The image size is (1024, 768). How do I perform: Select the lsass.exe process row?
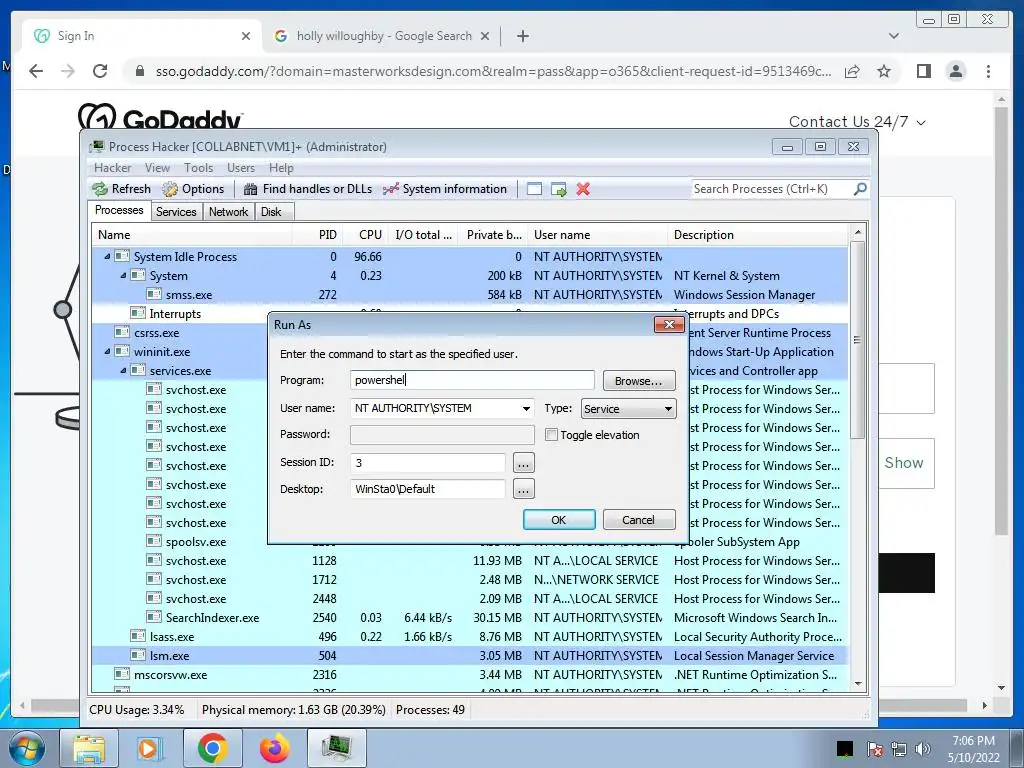tap(470, 637)
